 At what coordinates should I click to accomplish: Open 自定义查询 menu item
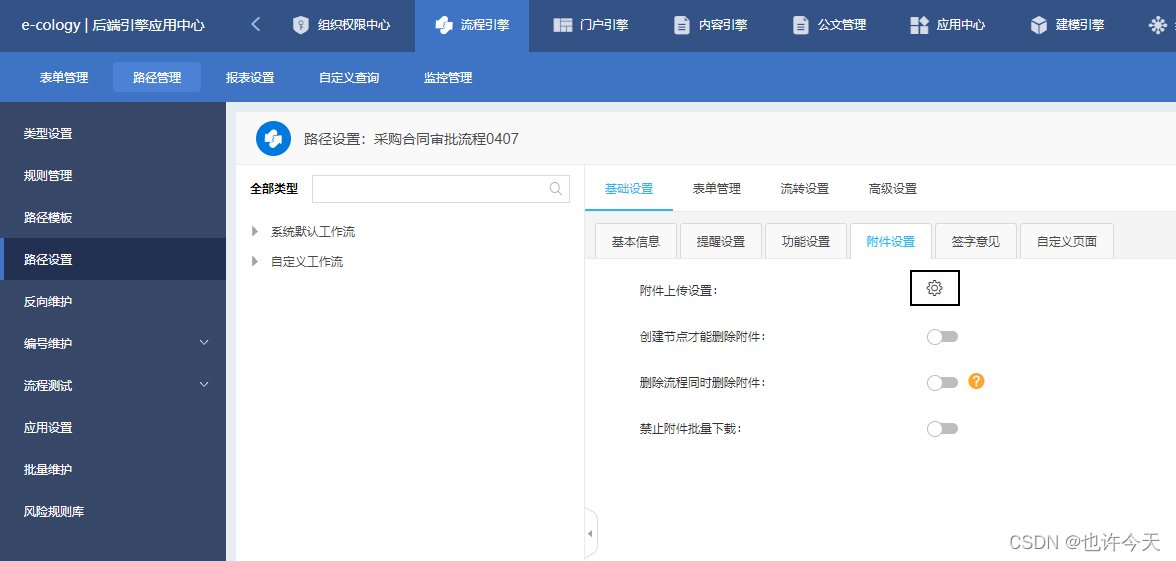[349, 77]
